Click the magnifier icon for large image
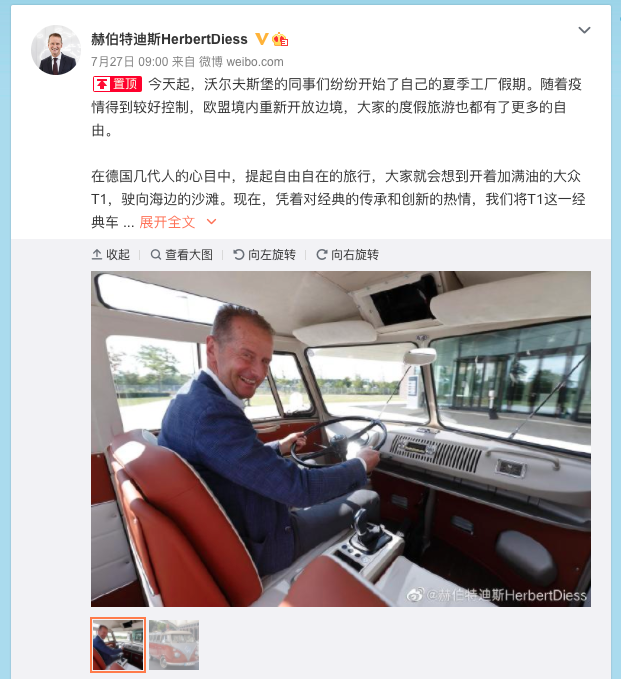 (x=155, y=255)
